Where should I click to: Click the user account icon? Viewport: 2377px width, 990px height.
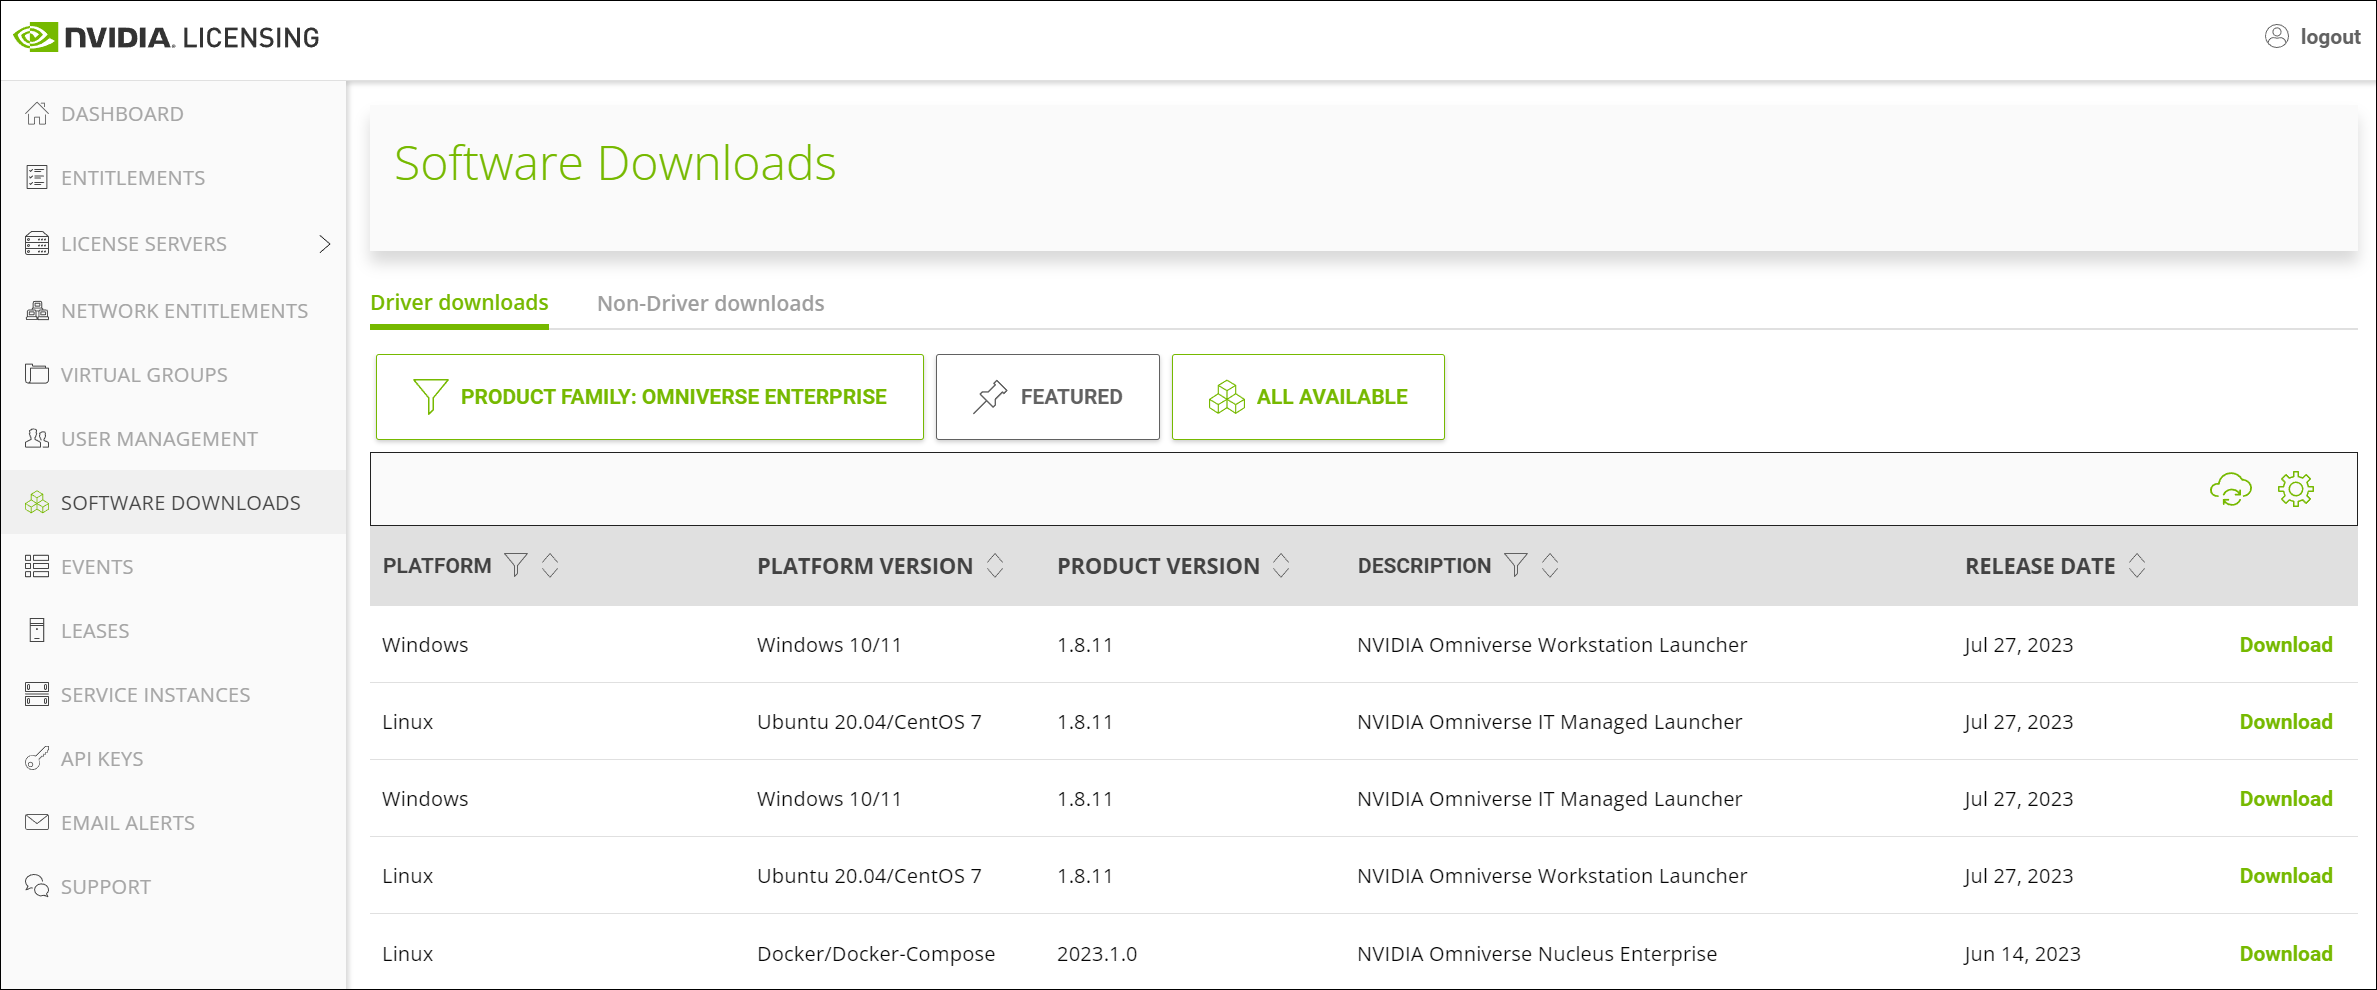point(2276,36)
